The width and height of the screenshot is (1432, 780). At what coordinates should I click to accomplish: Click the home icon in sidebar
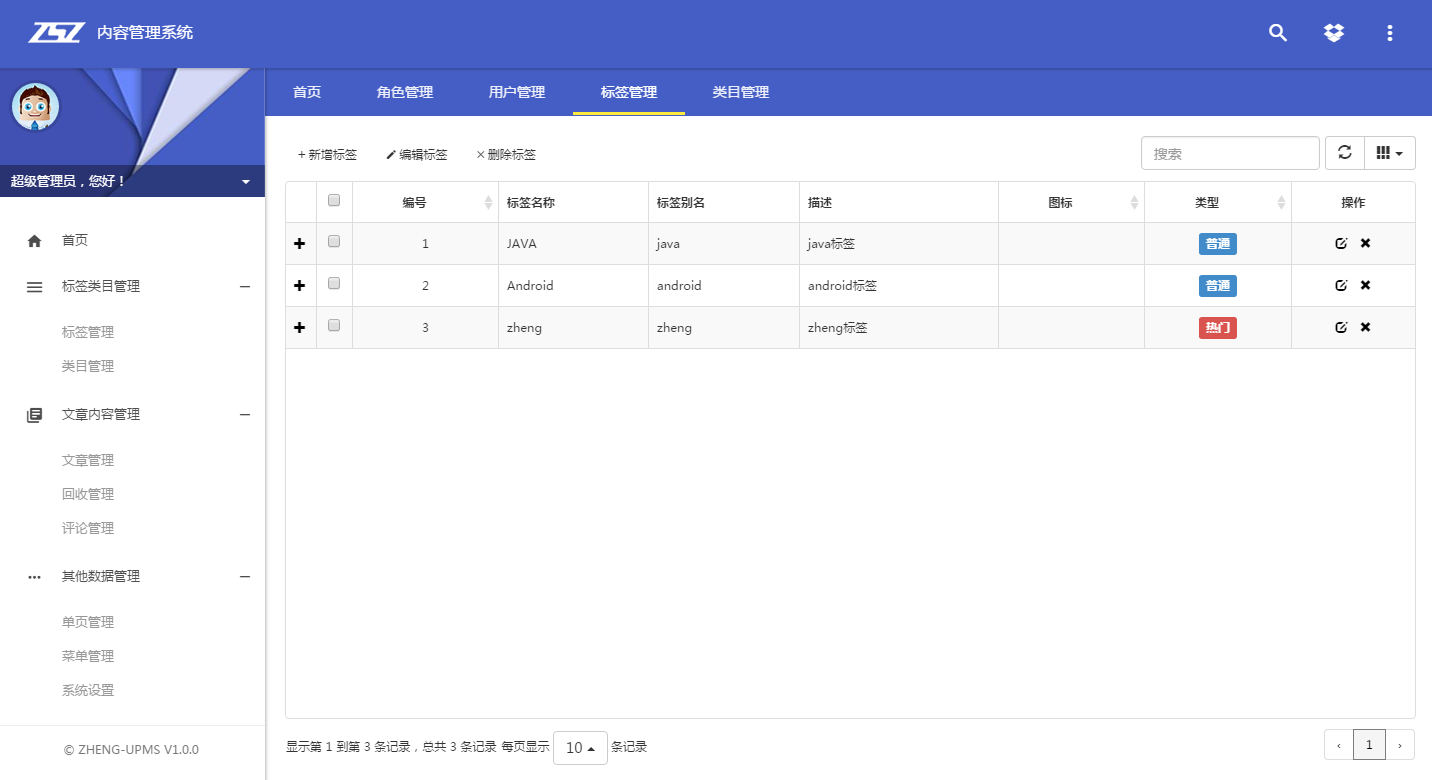coord(34,240)
